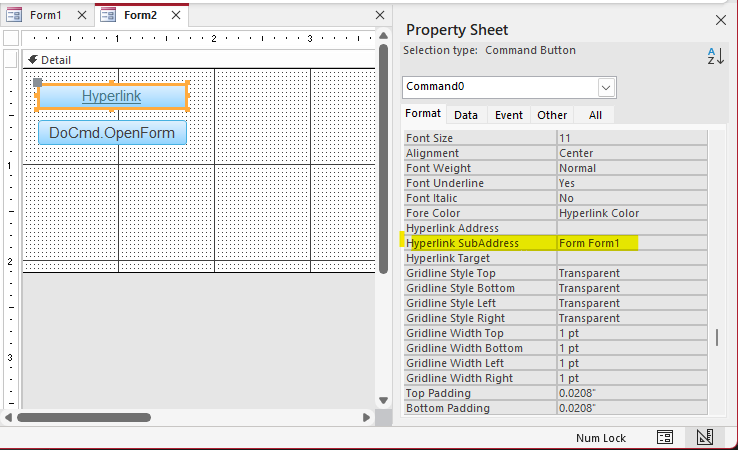Click the design view scroll down arrow
This screenshot has width=738, height=450.
[384, 401]
